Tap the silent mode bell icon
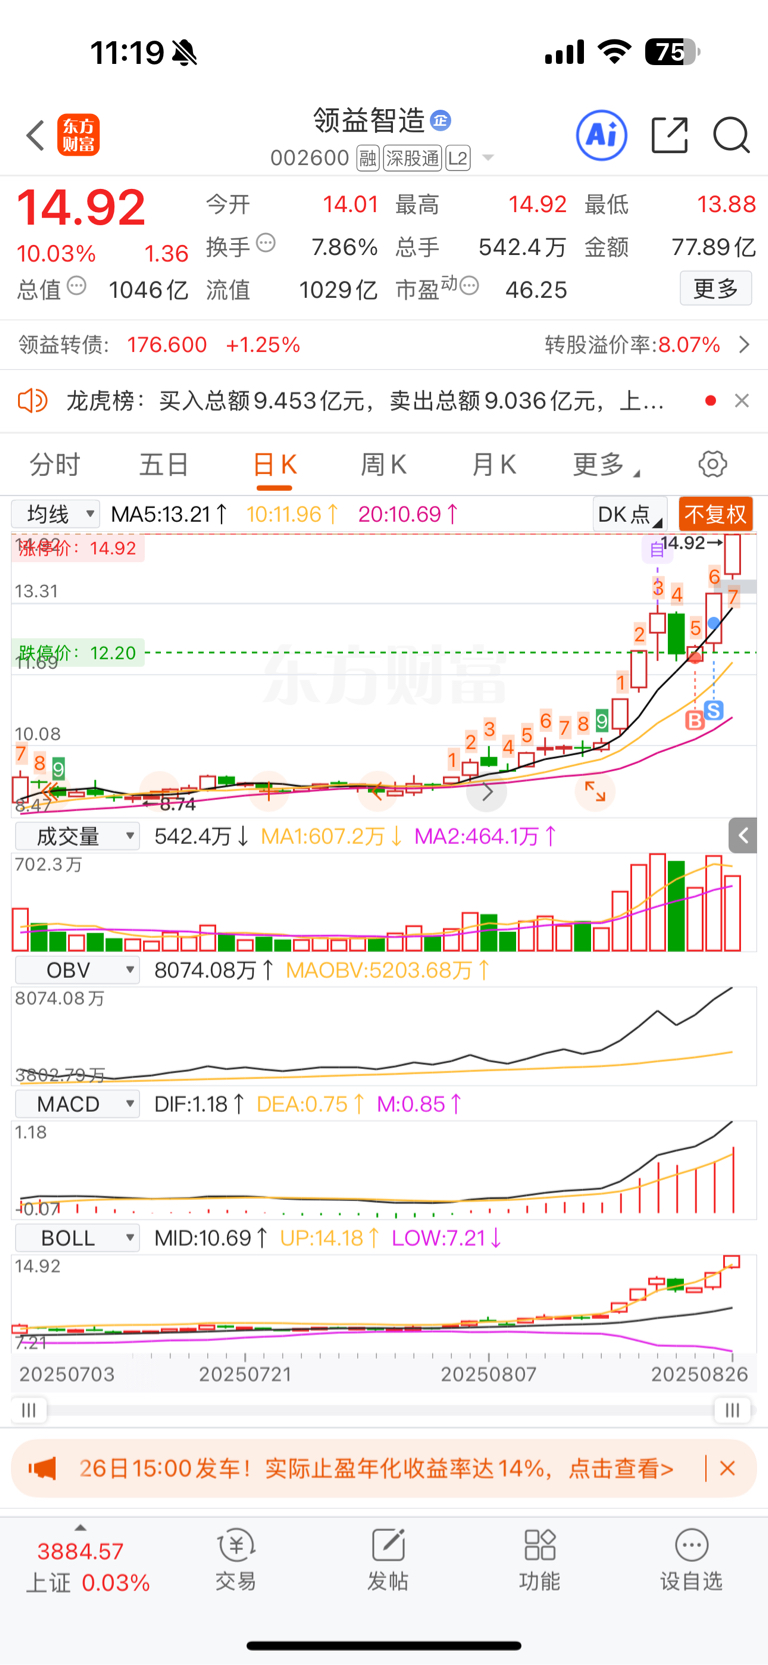The width and height of the screenshot is (768, 1665). (184, 52)
